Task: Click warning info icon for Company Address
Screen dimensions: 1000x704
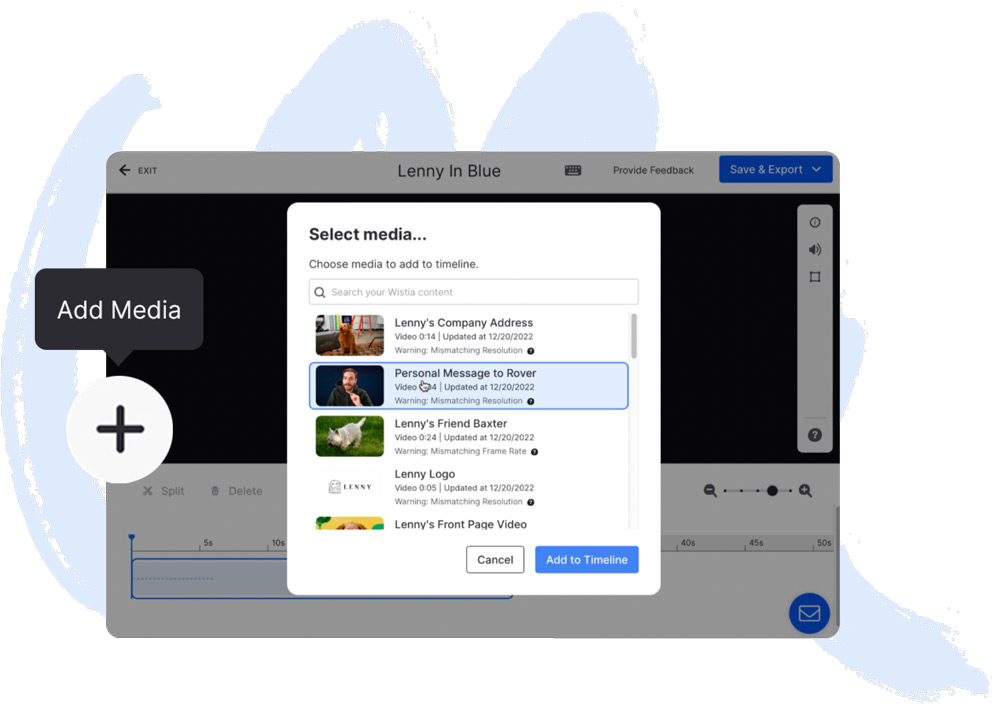Action: pos(531,351)
